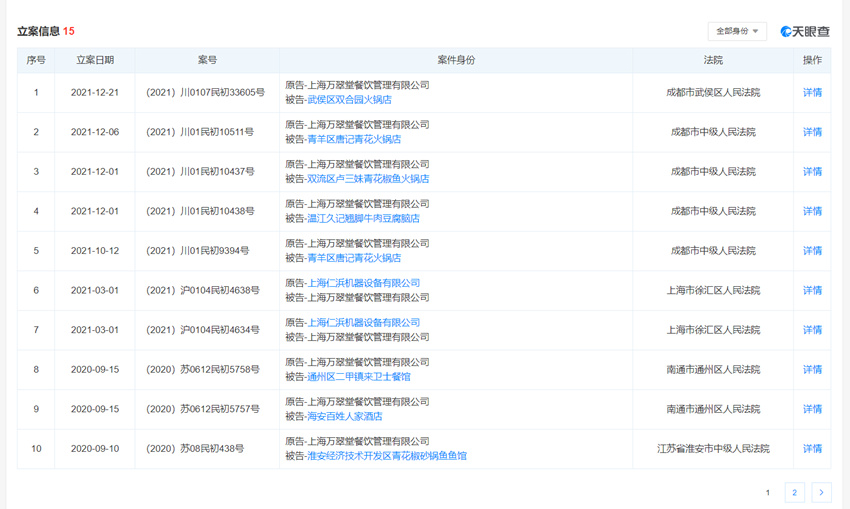The width and height of the screenshot is (850, 509).
Task: Go to page 2 of results
Action: (794, 492)
